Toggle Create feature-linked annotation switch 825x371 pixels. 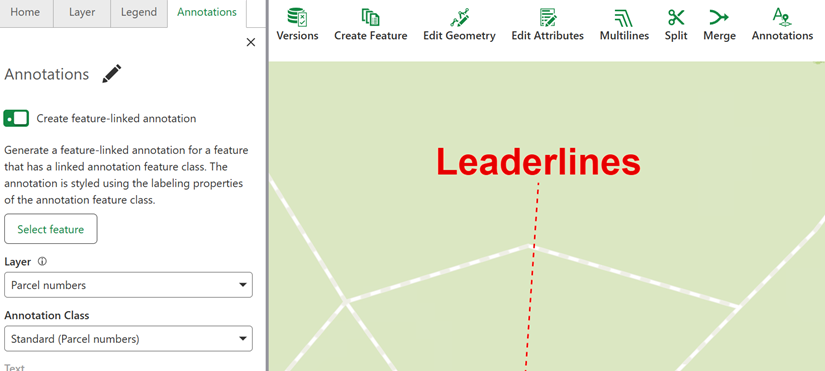16,118
